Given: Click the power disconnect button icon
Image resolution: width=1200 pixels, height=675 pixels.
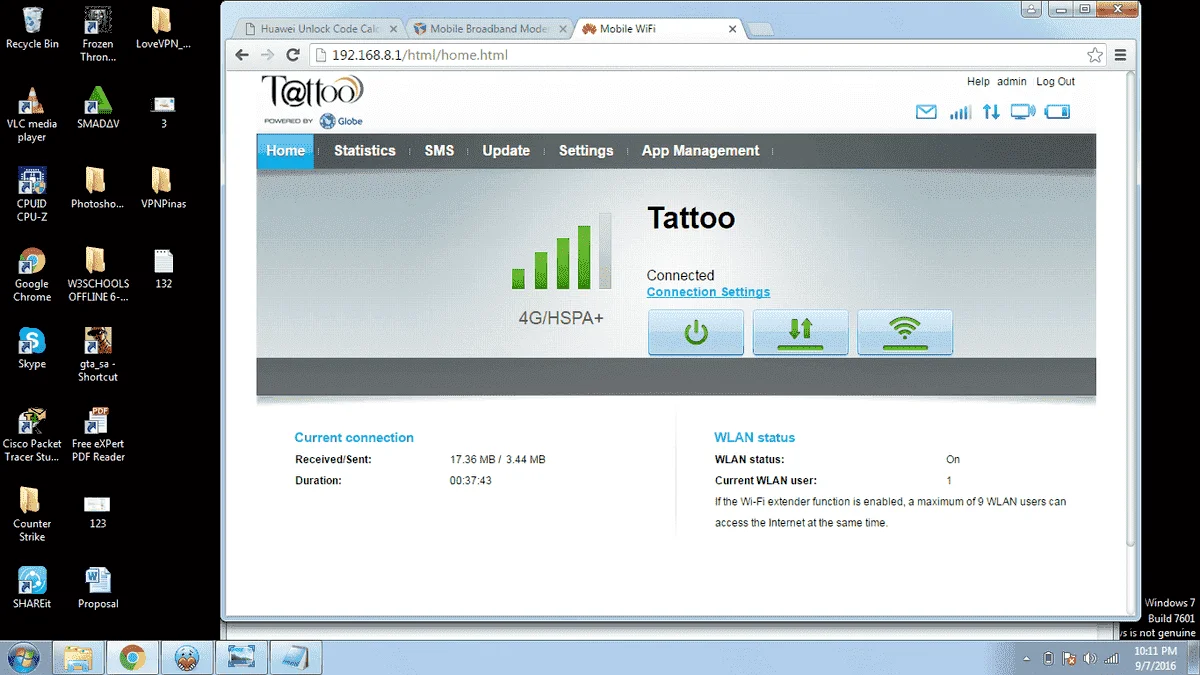Looking at the screenshot, I should [x=696, y=332].
